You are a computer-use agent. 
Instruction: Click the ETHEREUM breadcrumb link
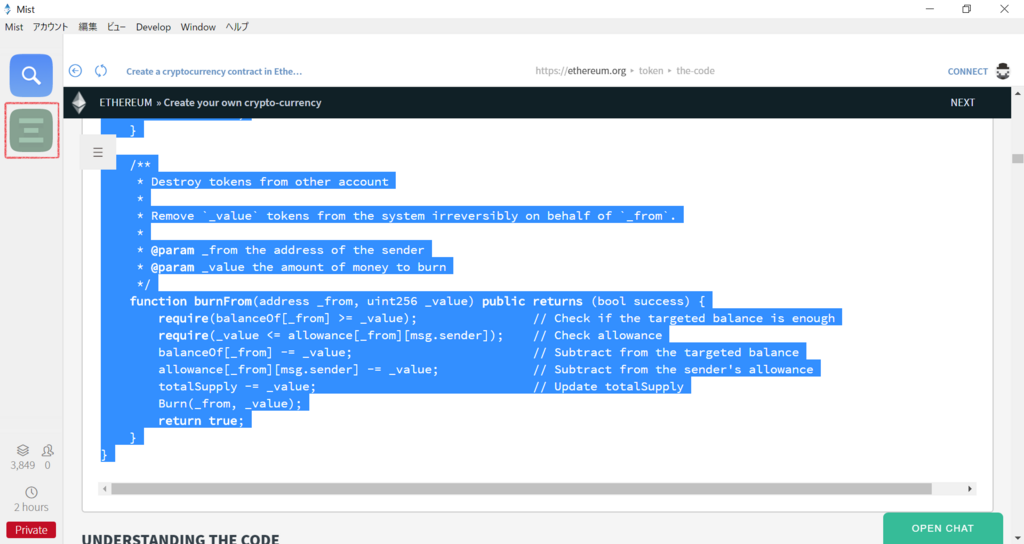125,103
